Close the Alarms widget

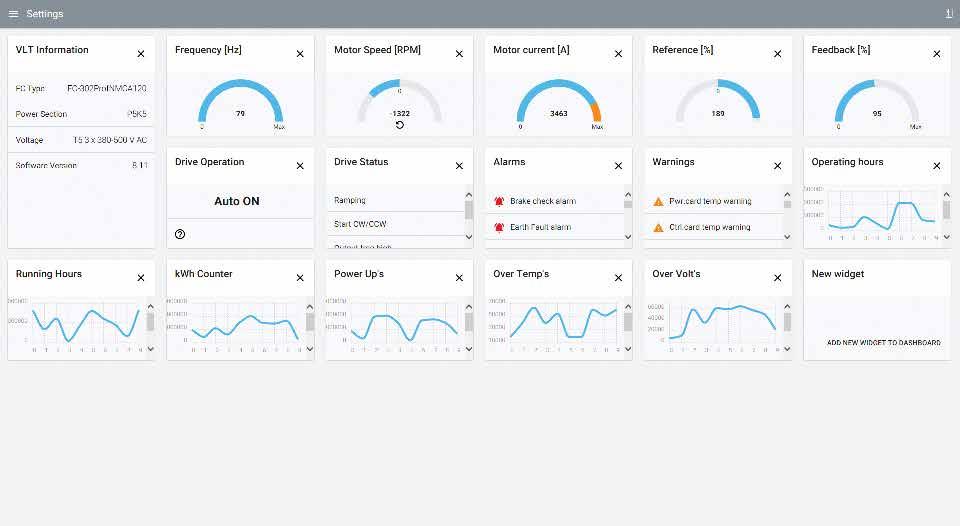(x=618, y=166)
